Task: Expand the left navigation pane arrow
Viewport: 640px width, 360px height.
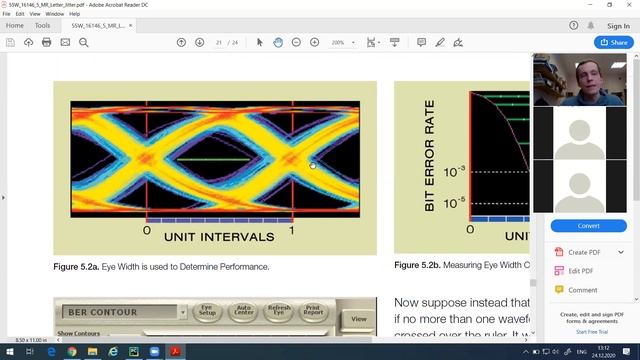Action: tap(3, 198)
